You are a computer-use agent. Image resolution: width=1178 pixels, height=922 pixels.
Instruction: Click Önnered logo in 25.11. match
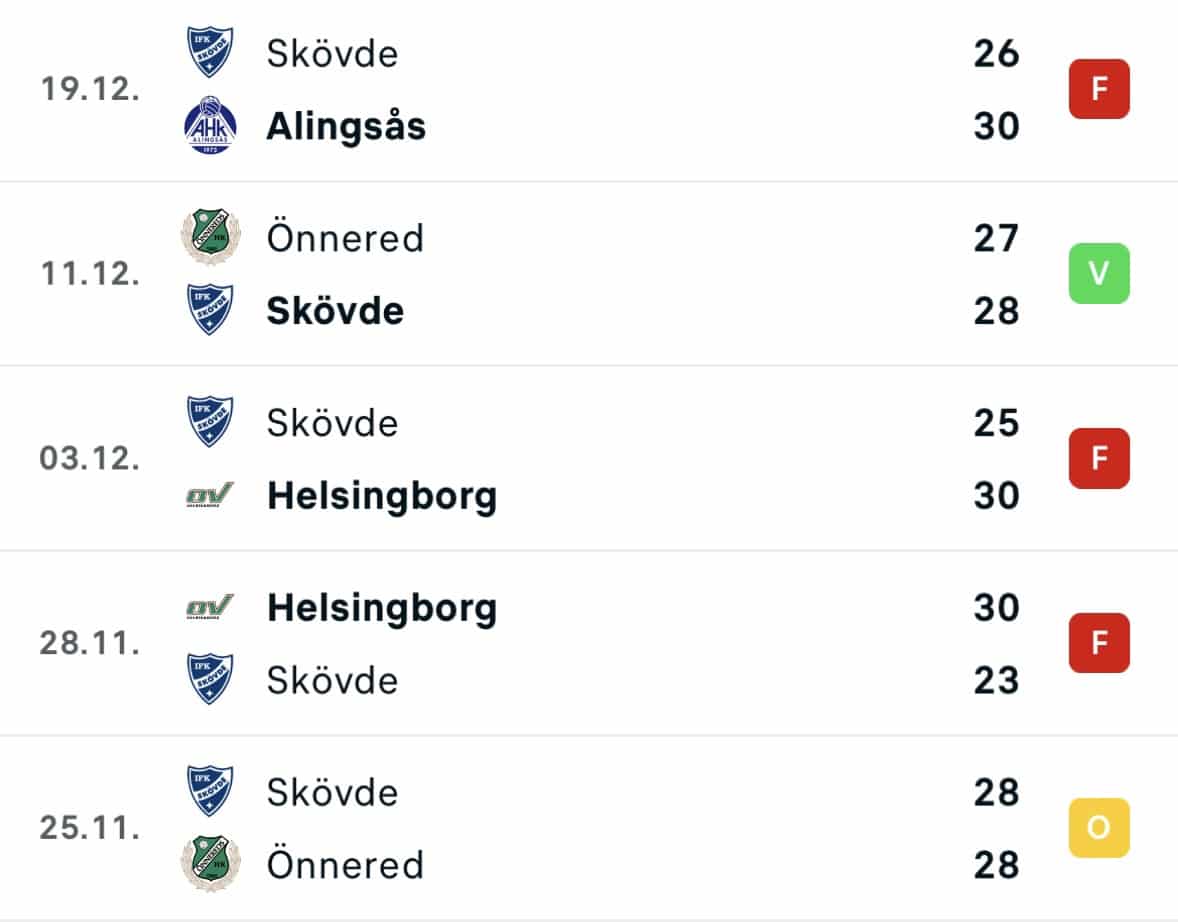pos(210,863)
